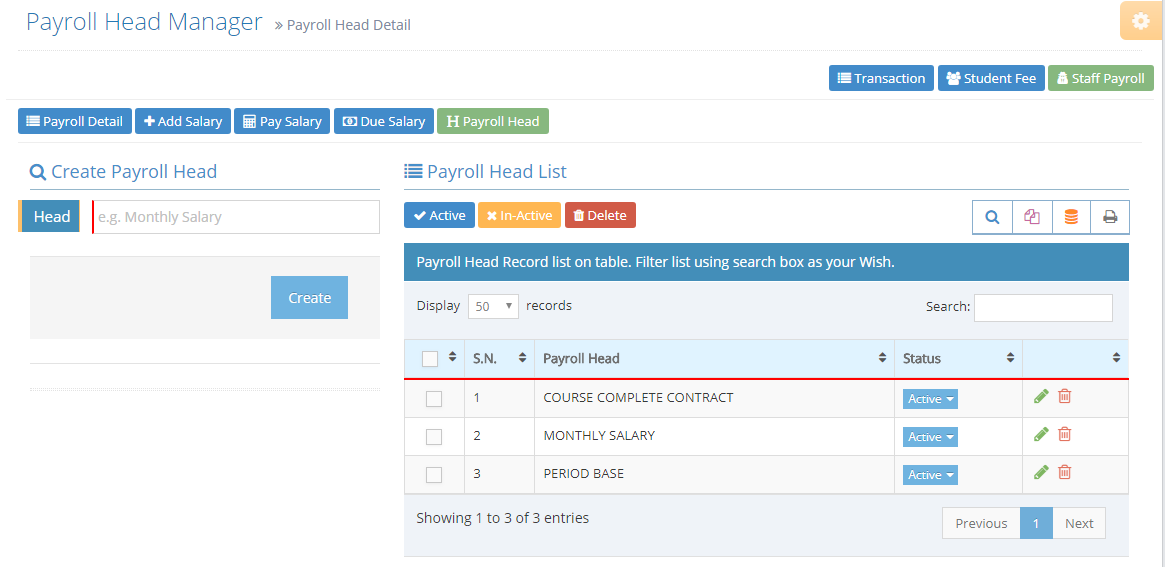Image resolution: width=1165 pixels, height=567 pixels.
Task: Click the orange database export icon
Action: tap(1071, 217)
